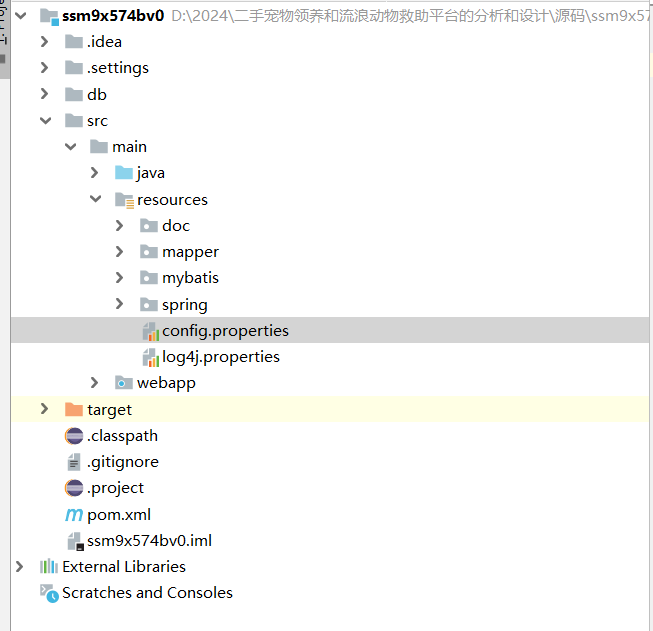Click the orange target folder icon

coord(74,410)
